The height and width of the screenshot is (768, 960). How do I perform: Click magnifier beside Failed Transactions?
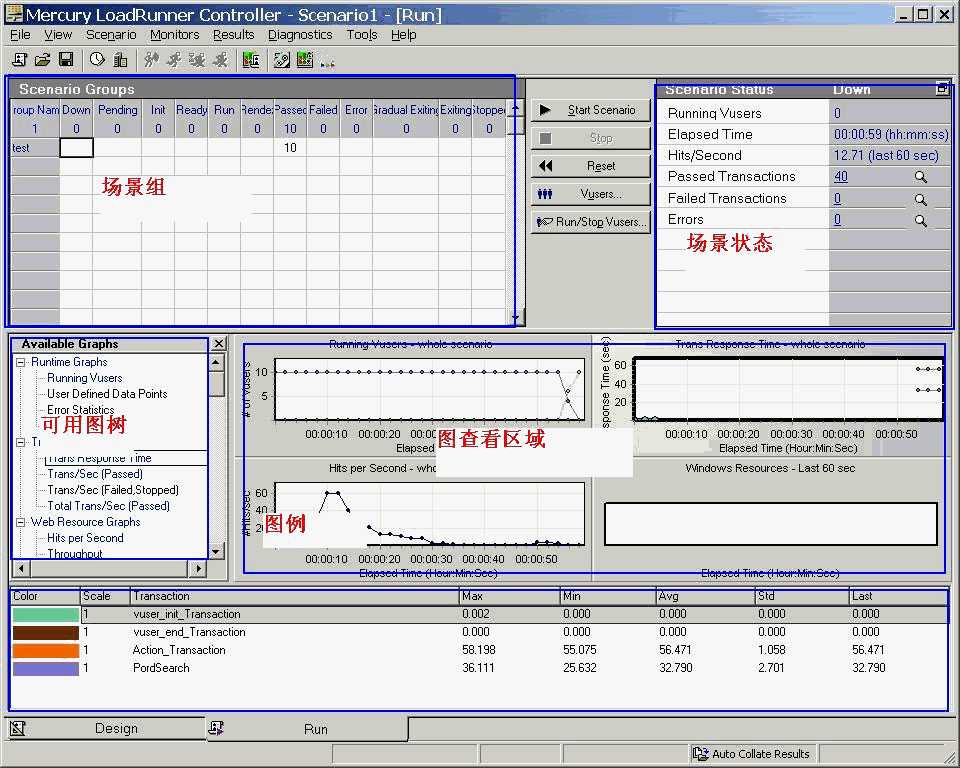(x=920, y=199)
